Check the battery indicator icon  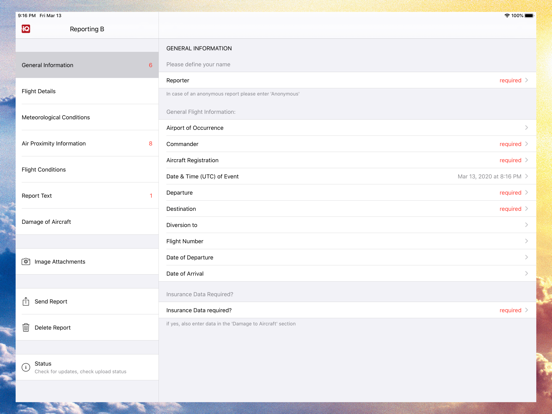[529, 15]
